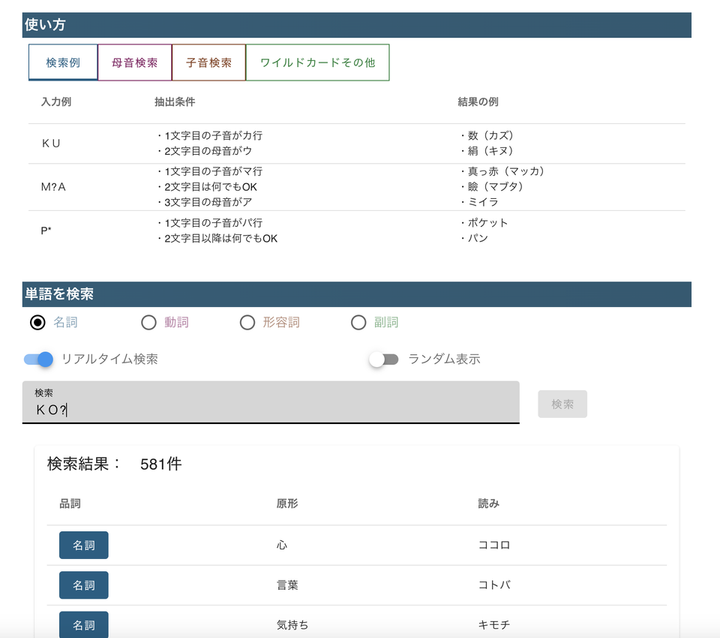Click the 名詞 tag beside 気持ち
Image resolution: width=720 pixels, height=638 pixels.
pos(84,624)
